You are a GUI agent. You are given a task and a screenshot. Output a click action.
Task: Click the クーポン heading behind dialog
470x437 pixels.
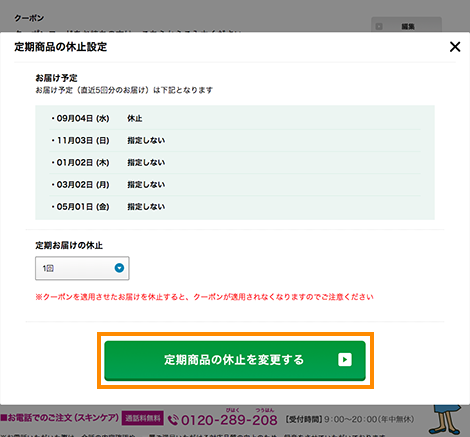29,18
